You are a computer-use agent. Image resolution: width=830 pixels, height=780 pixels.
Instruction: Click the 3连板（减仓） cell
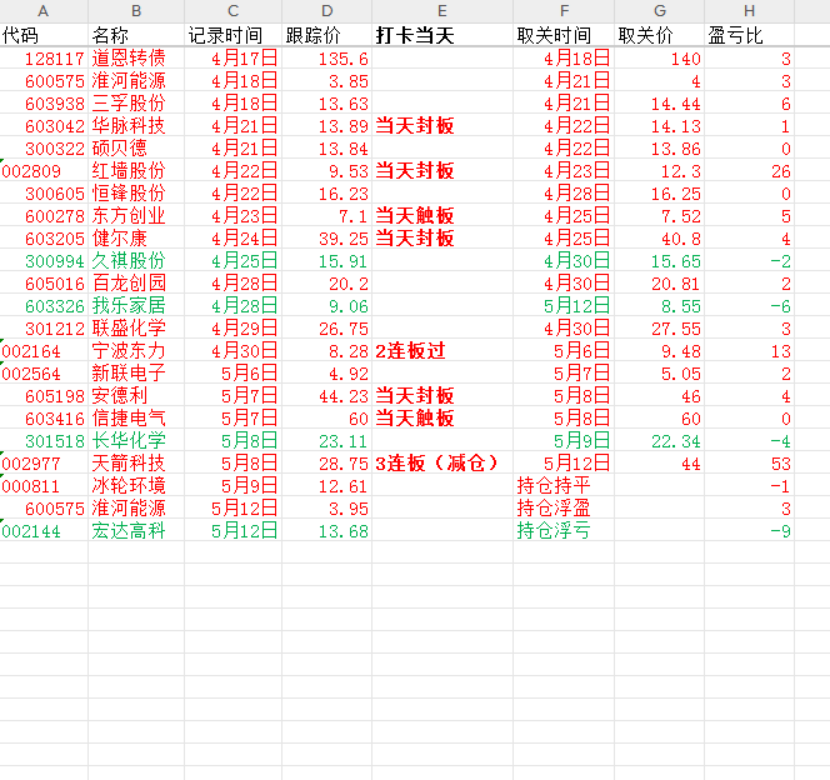(442, 463)
